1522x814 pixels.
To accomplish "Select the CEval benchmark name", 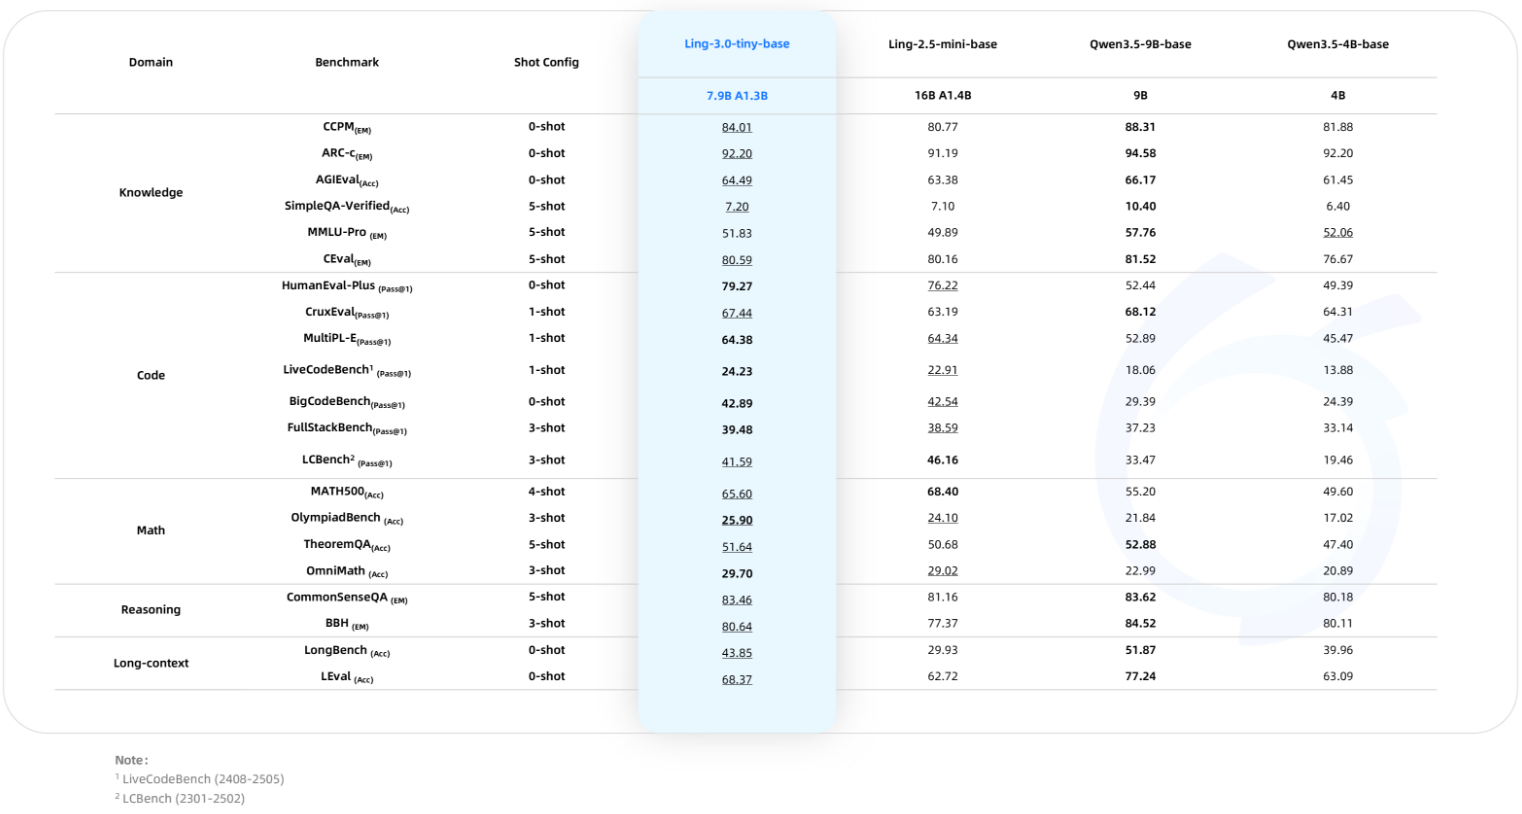I will point(347,259).
